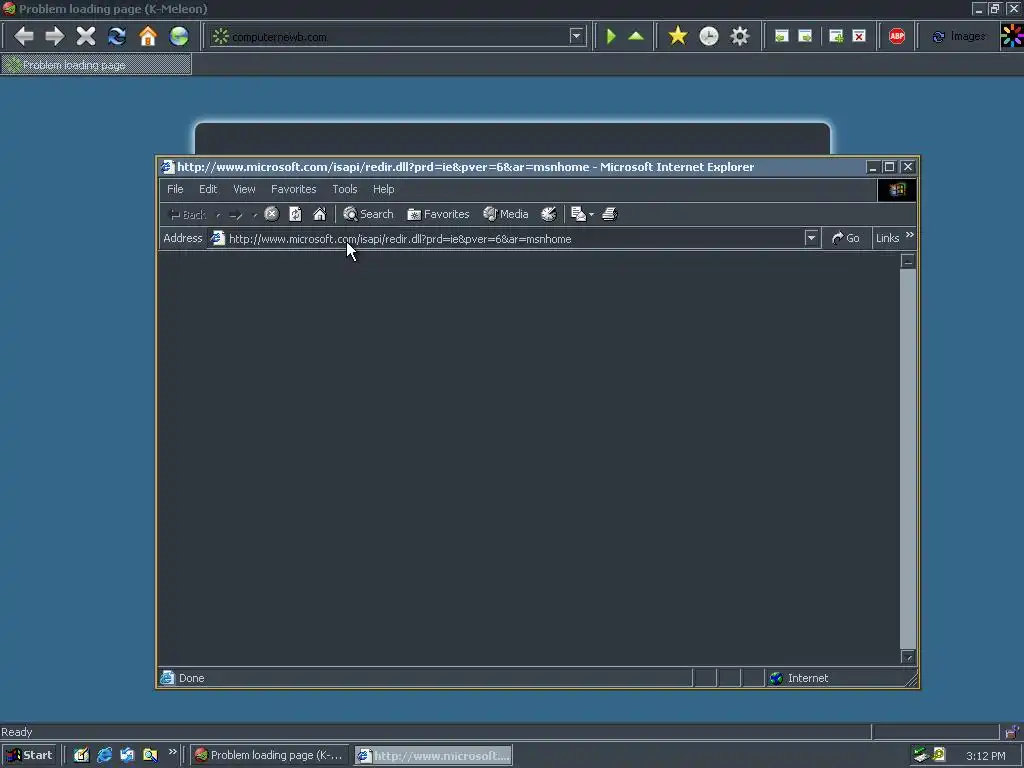The width and height of the screenshot is (1024, 768).
Task: Click 'Done' status text in IE
Action: 191,678
